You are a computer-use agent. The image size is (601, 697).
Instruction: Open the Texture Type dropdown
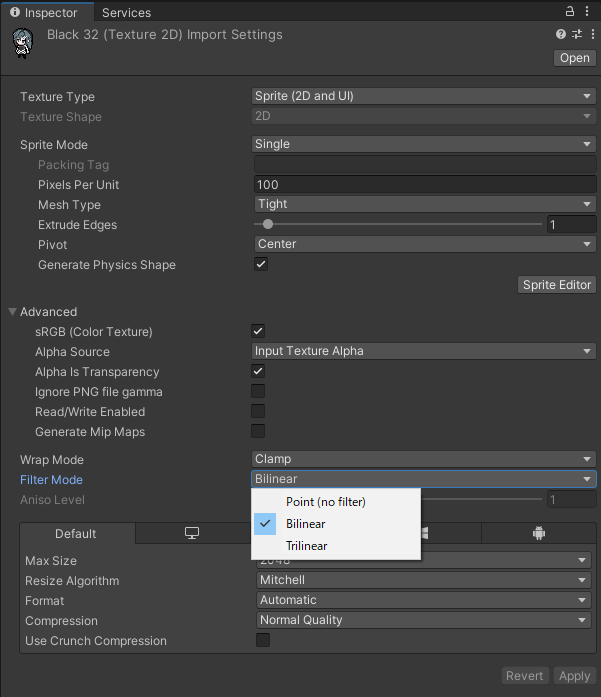[x=424, y=96]
